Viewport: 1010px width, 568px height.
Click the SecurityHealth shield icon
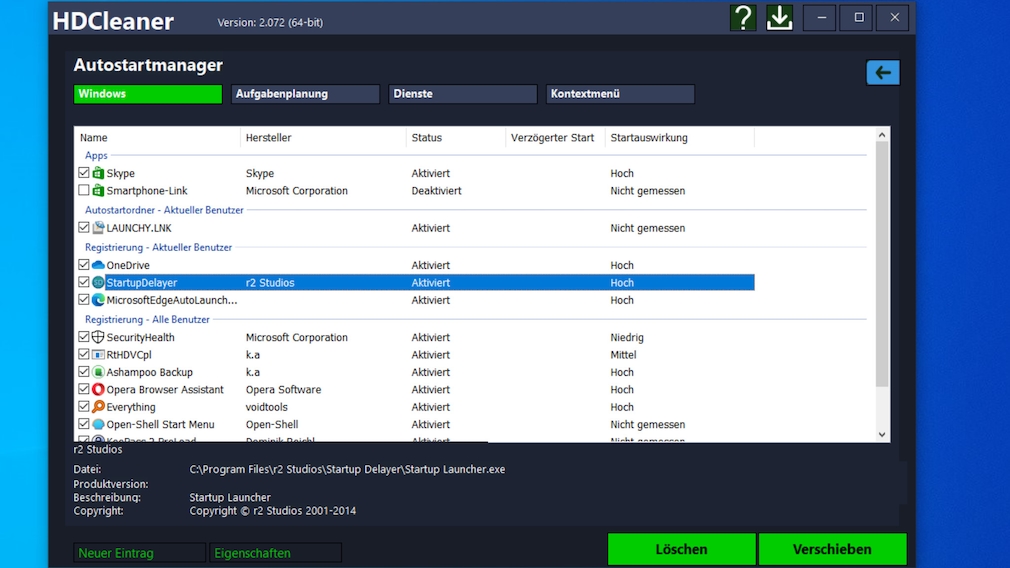pyautogui.click(x=98, y=337)
